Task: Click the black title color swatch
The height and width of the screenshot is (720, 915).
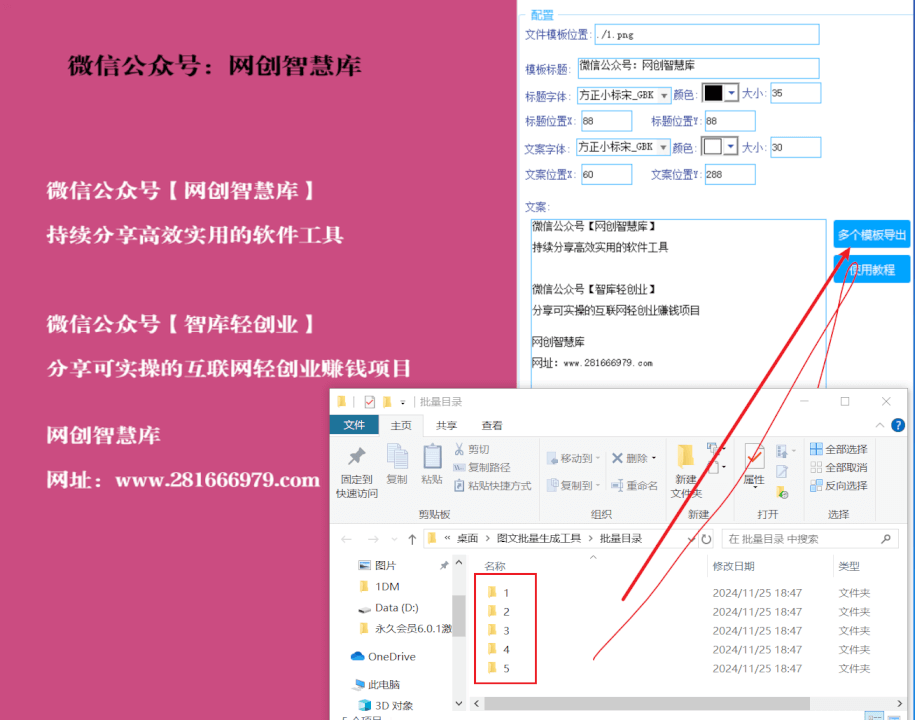Action: pyautogui.click(x=713, y=93)
